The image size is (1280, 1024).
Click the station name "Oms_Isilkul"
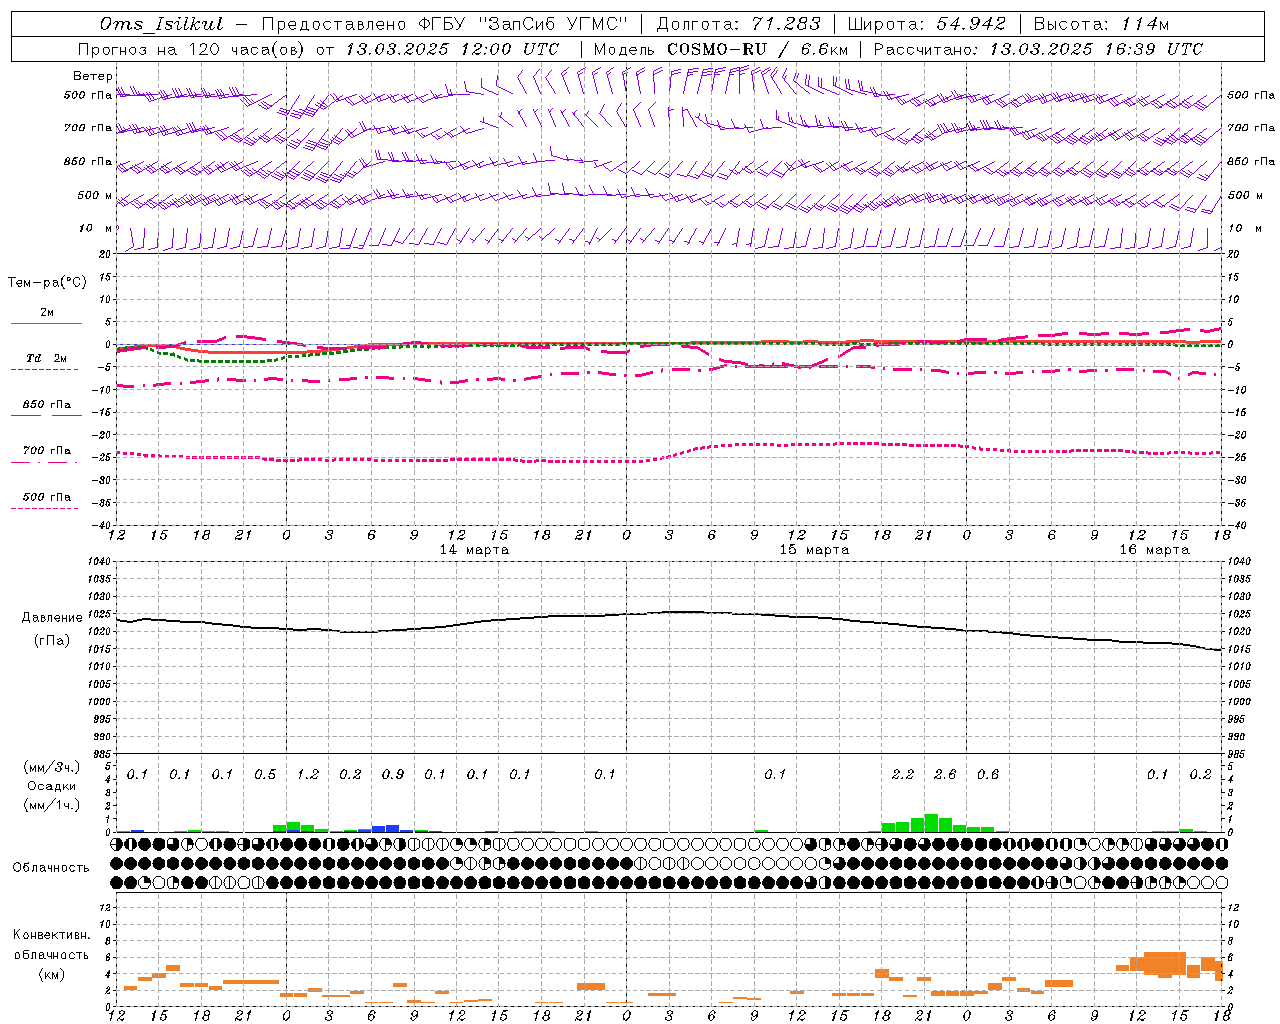(x=161, y=24)
